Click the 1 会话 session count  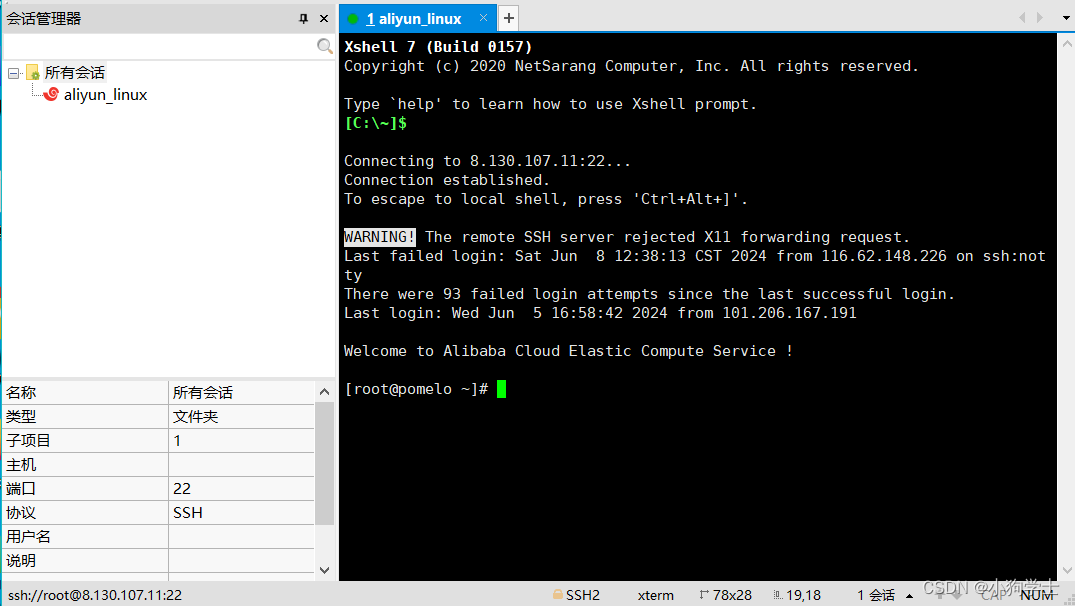pos(875,595)
